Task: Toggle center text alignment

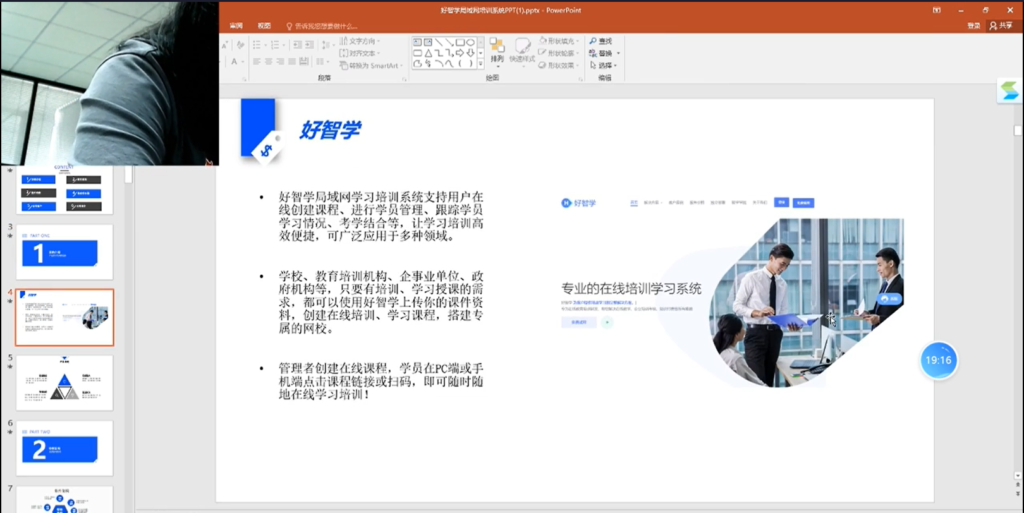Action: (268, 61)
